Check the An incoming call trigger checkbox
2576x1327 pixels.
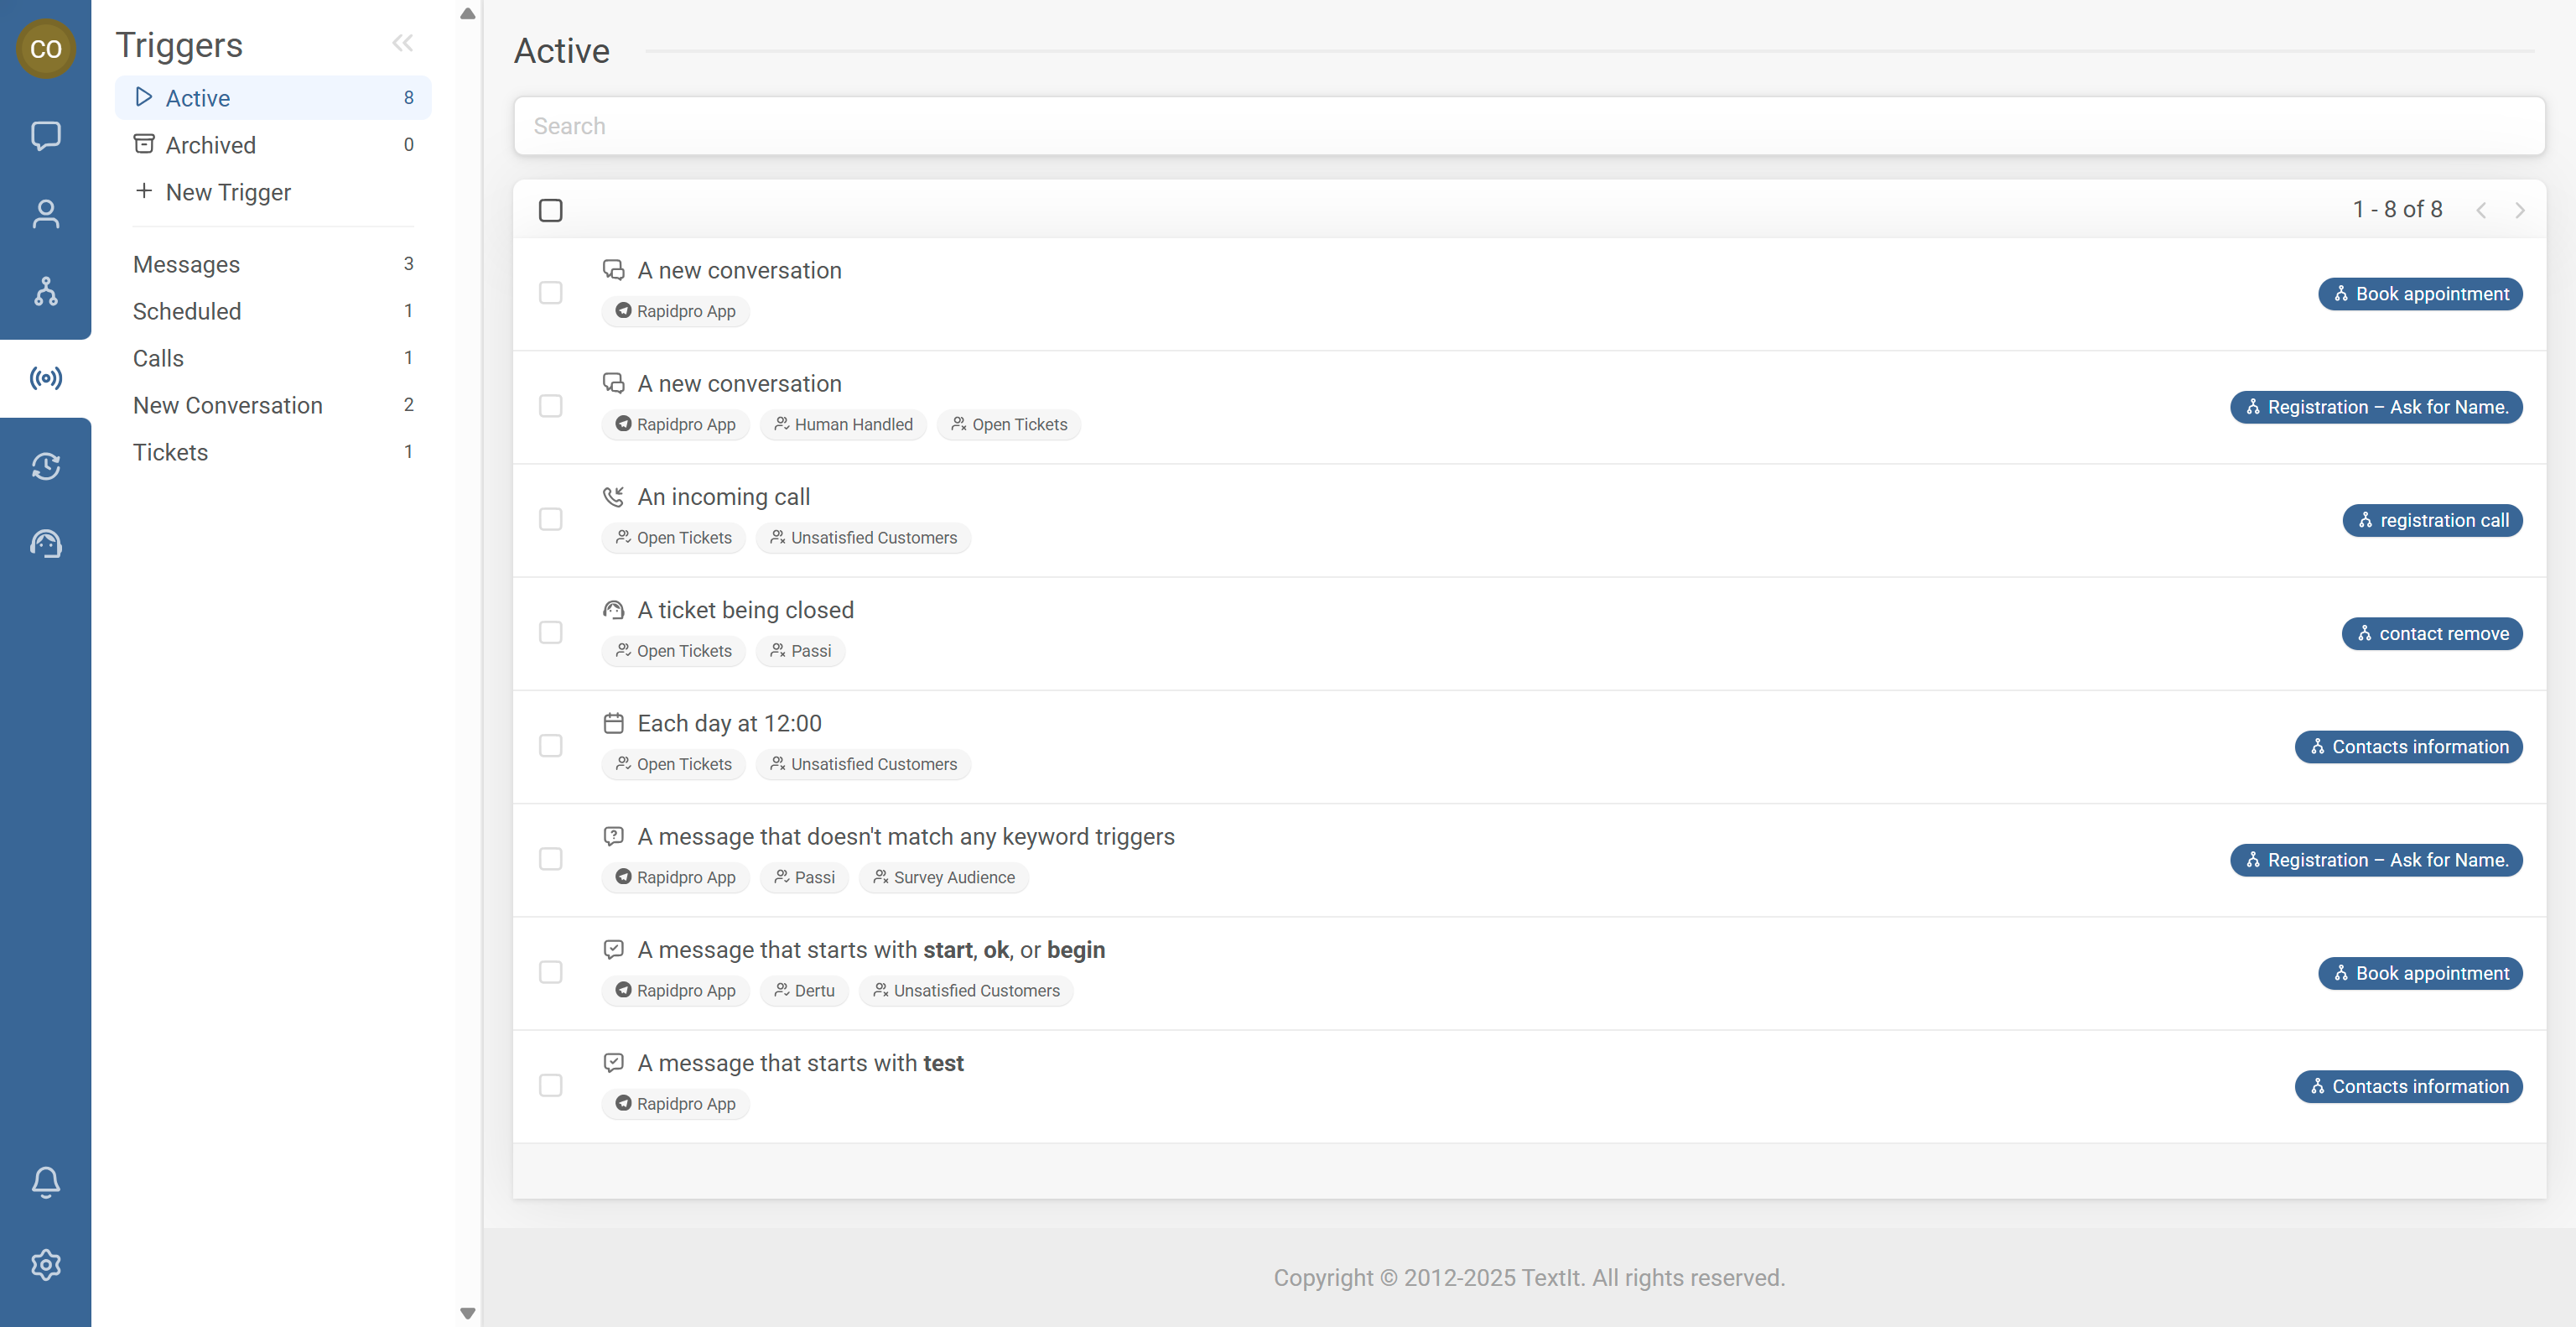[550, 519]
